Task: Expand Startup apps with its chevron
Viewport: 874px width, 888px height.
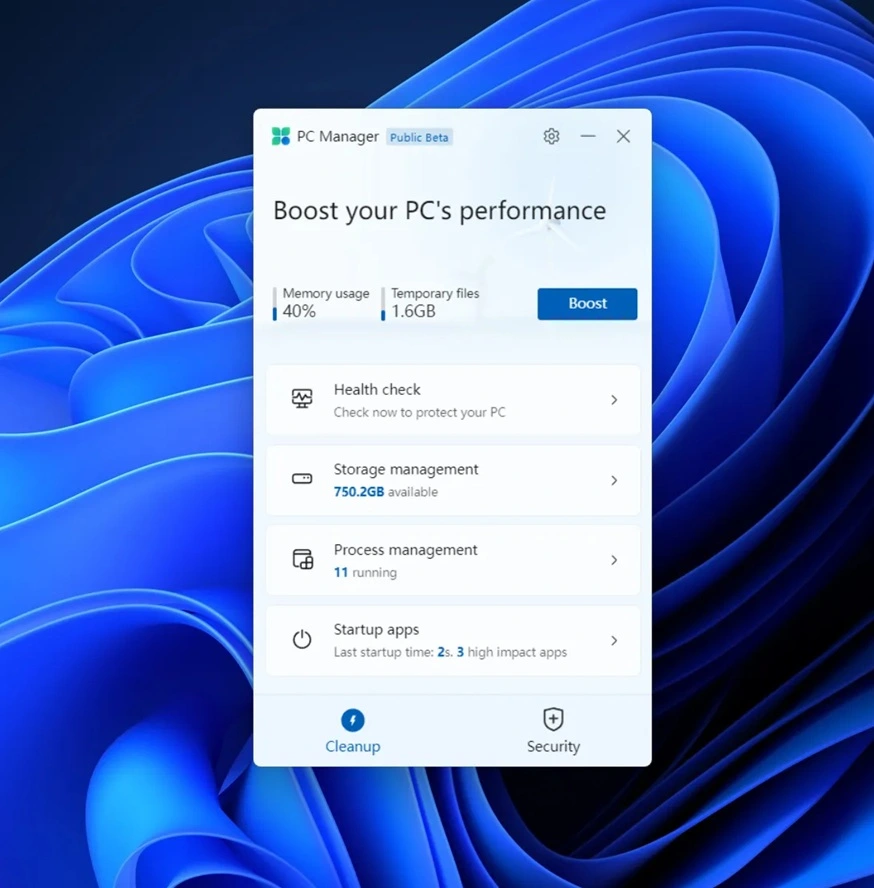Action: click(x=614, y=641)
